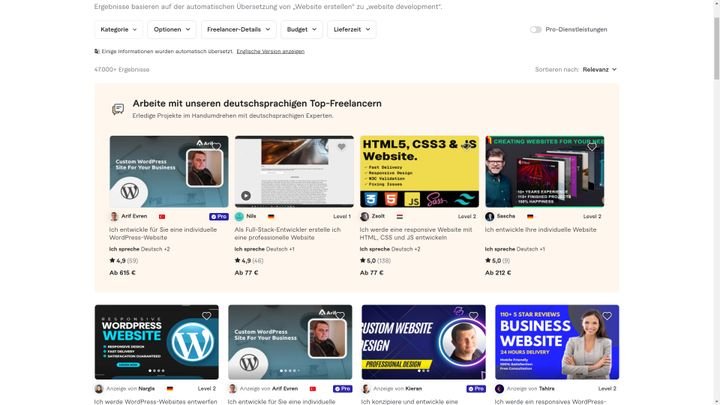The image size is (720, 405).
Task: Favorite Arif Evren's top freelancer gig
Action: 216,147
